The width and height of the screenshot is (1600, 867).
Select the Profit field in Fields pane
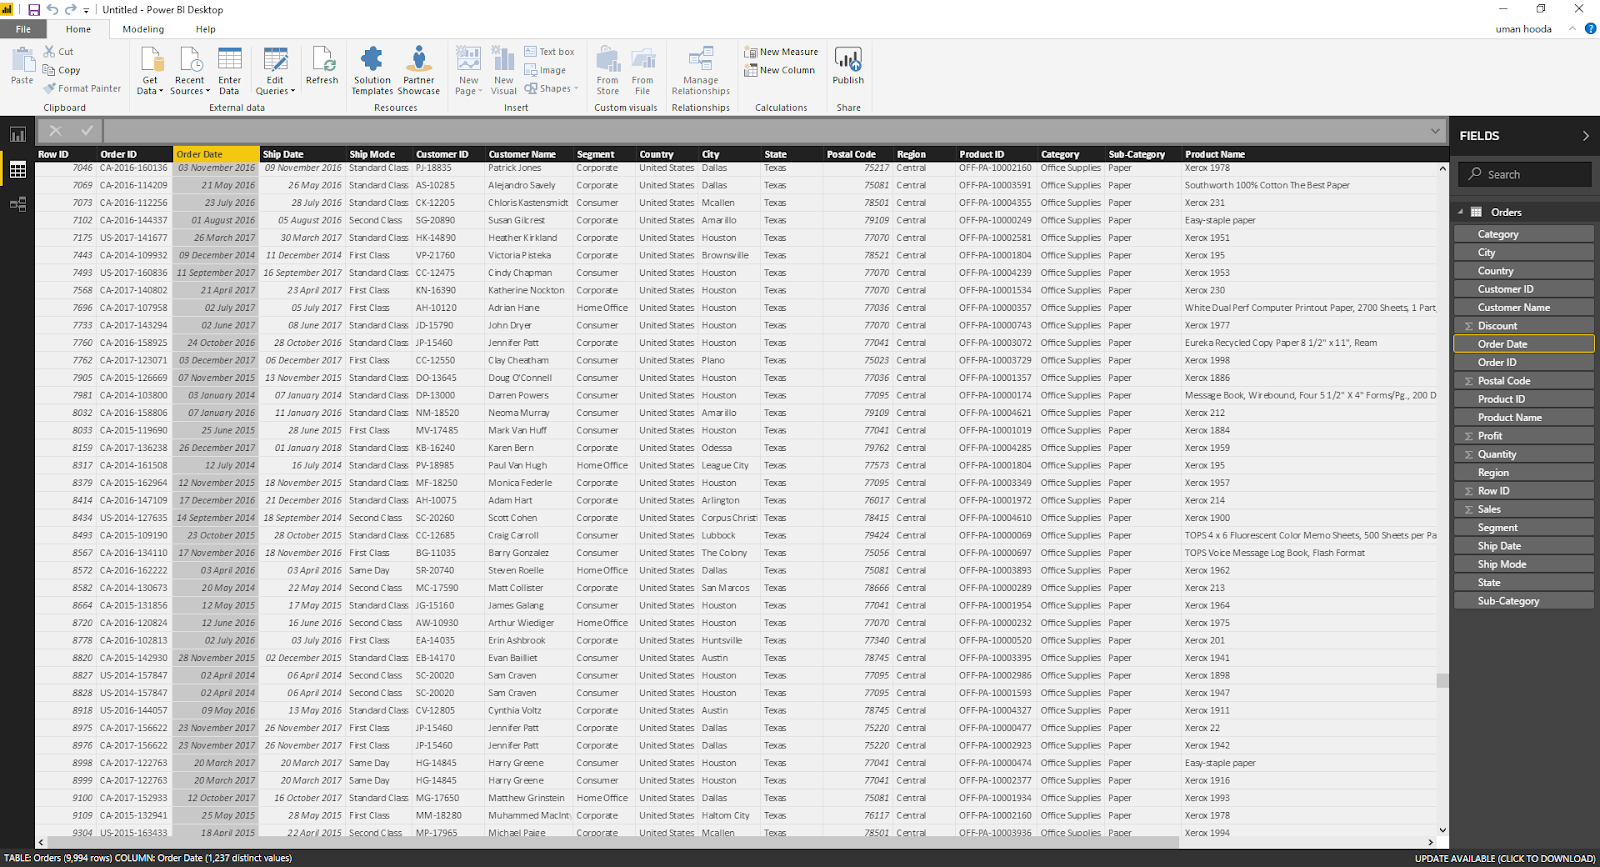[x=1523, y=436]
